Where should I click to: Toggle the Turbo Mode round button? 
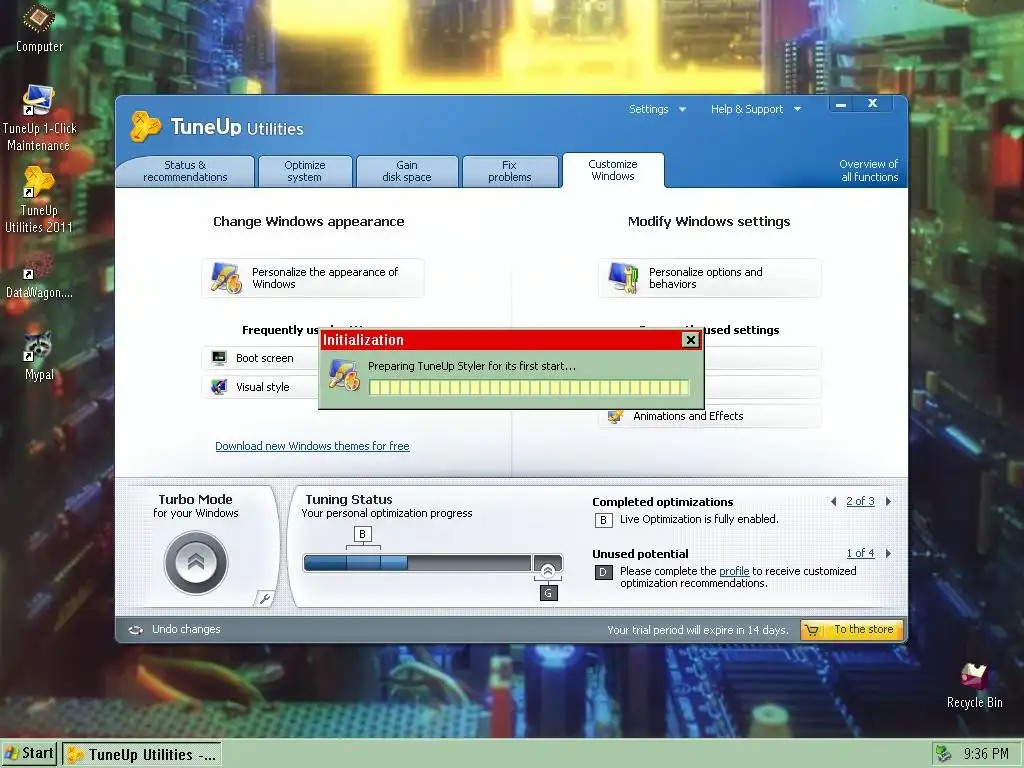point(196,563)
